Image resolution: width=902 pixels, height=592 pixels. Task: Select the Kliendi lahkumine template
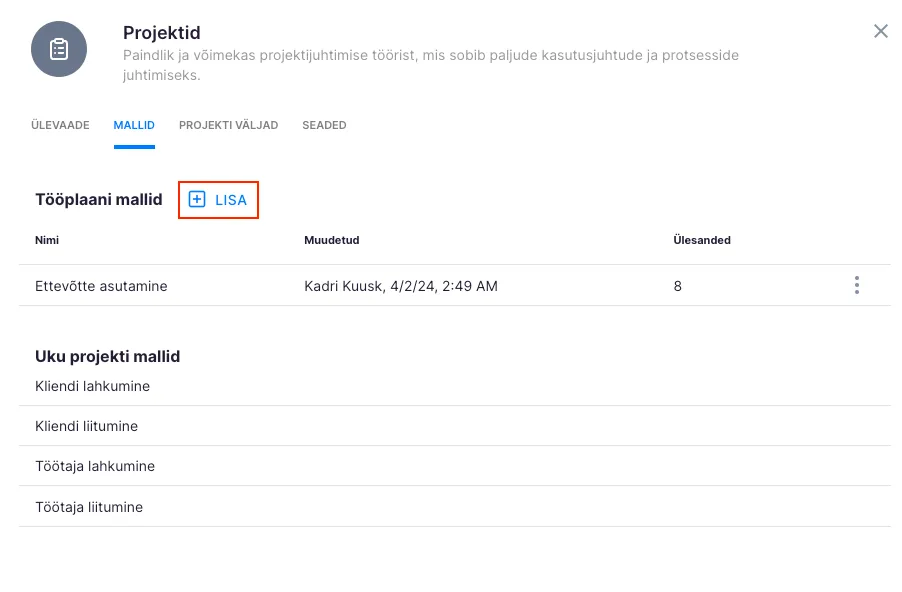pos(92,386)
